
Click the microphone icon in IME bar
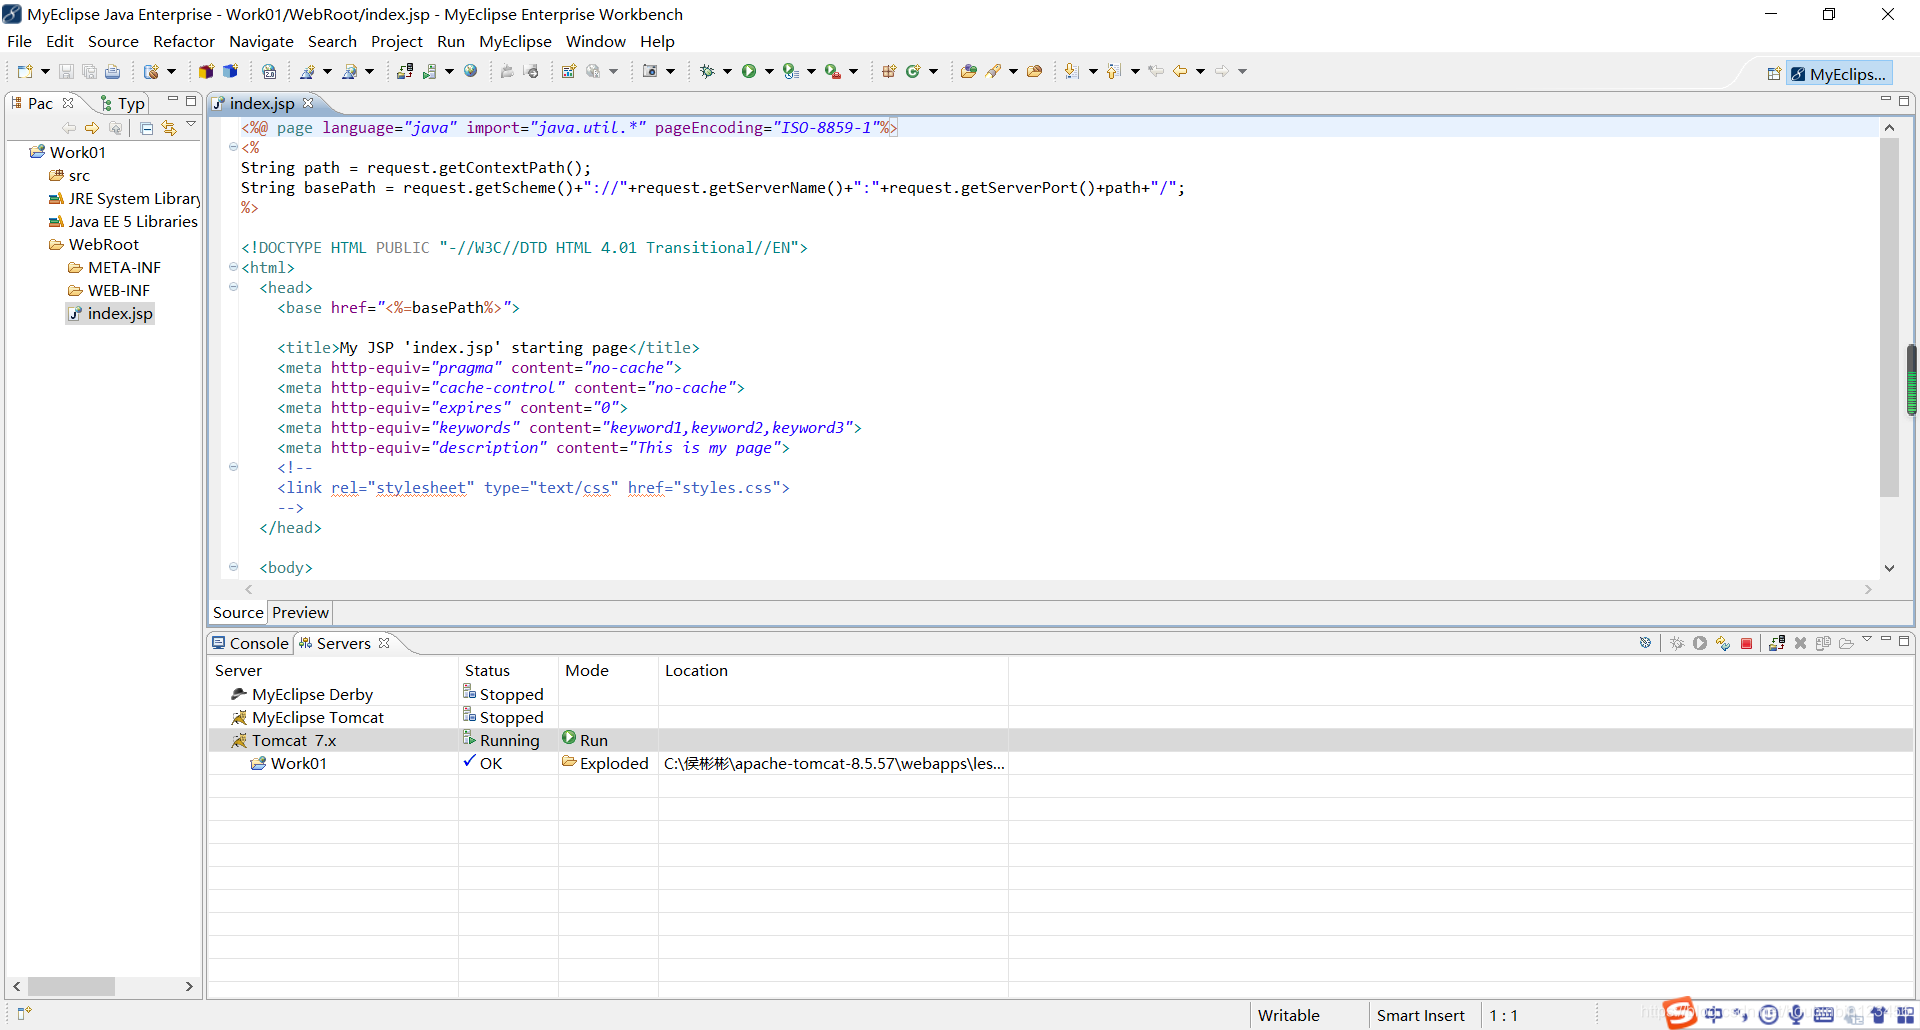coord(1796,1014)
